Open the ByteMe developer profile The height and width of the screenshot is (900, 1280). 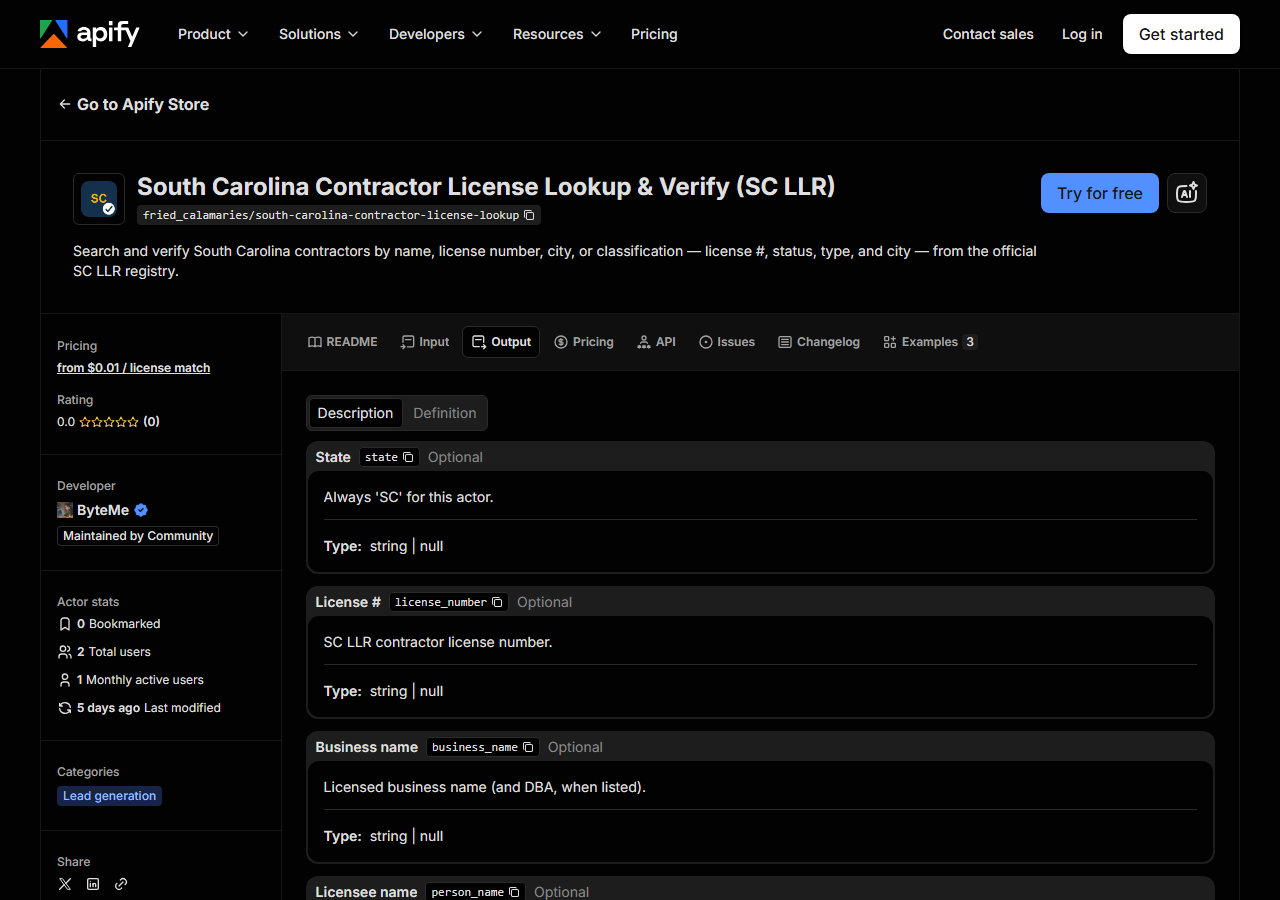[103, 510]
